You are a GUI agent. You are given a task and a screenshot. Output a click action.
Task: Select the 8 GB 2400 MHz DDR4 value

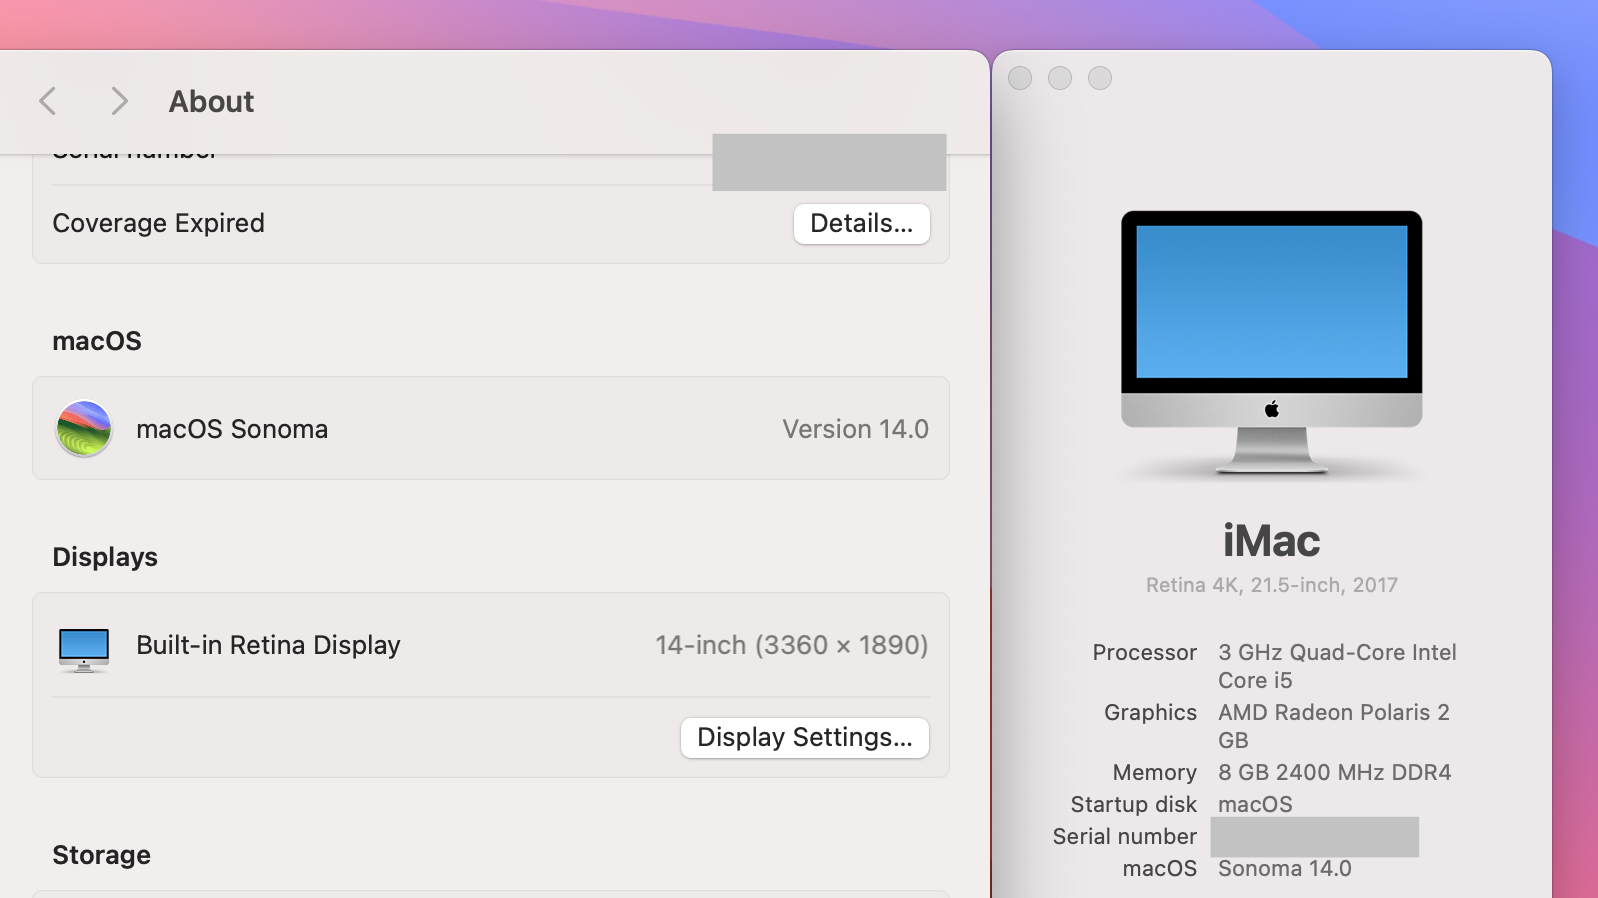click(1334, 772)
